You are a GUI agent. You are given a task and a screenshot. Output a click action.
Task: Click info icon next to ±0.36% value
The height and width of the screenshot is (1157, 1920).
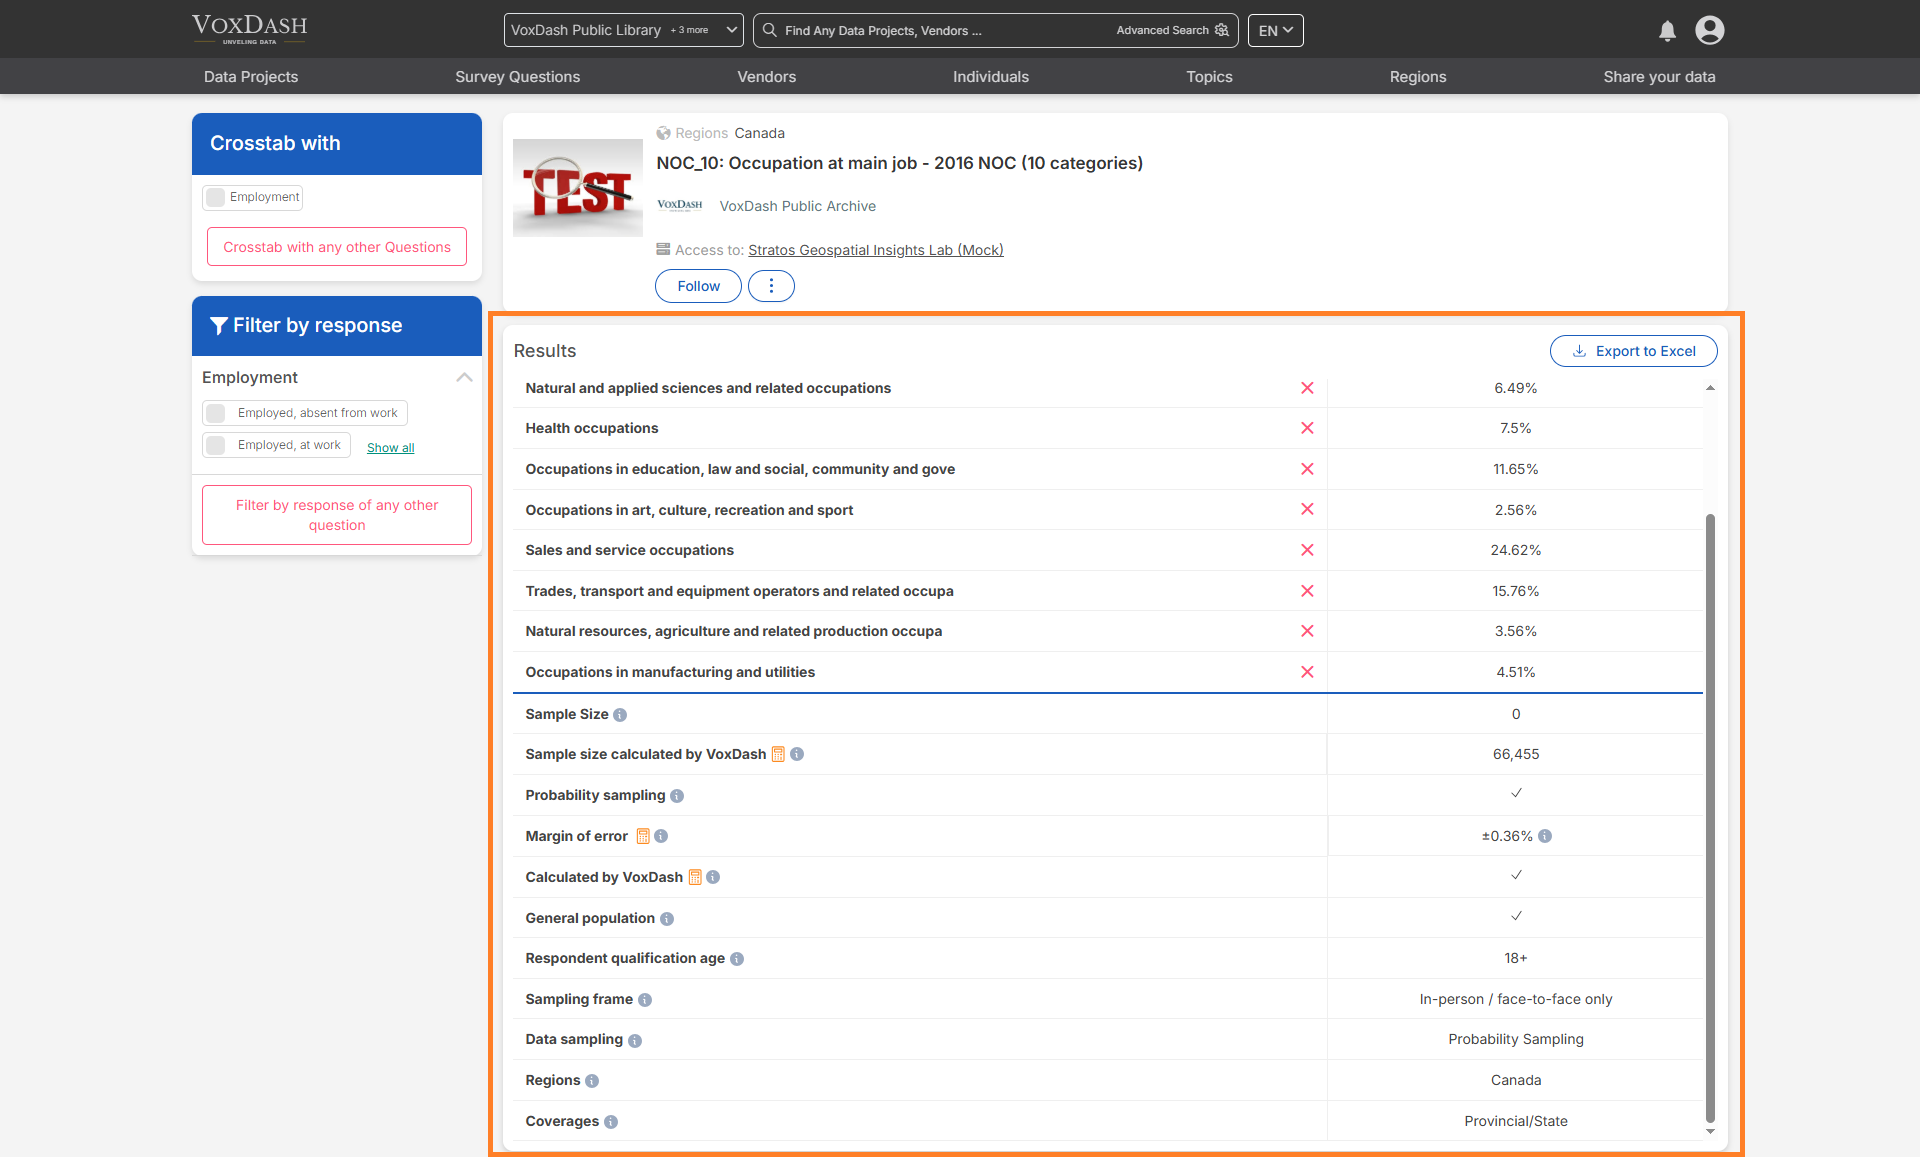tap(1545, 836)
